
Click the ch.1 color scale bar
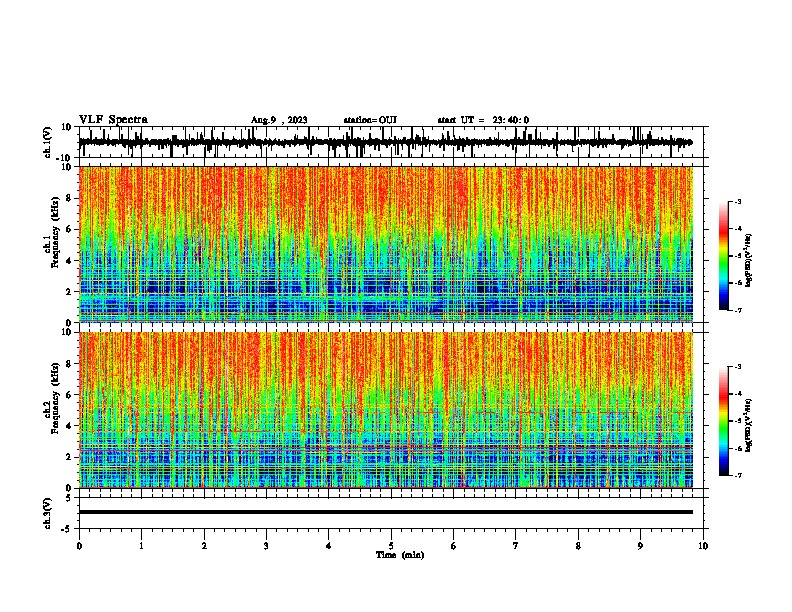pos(723,256)
